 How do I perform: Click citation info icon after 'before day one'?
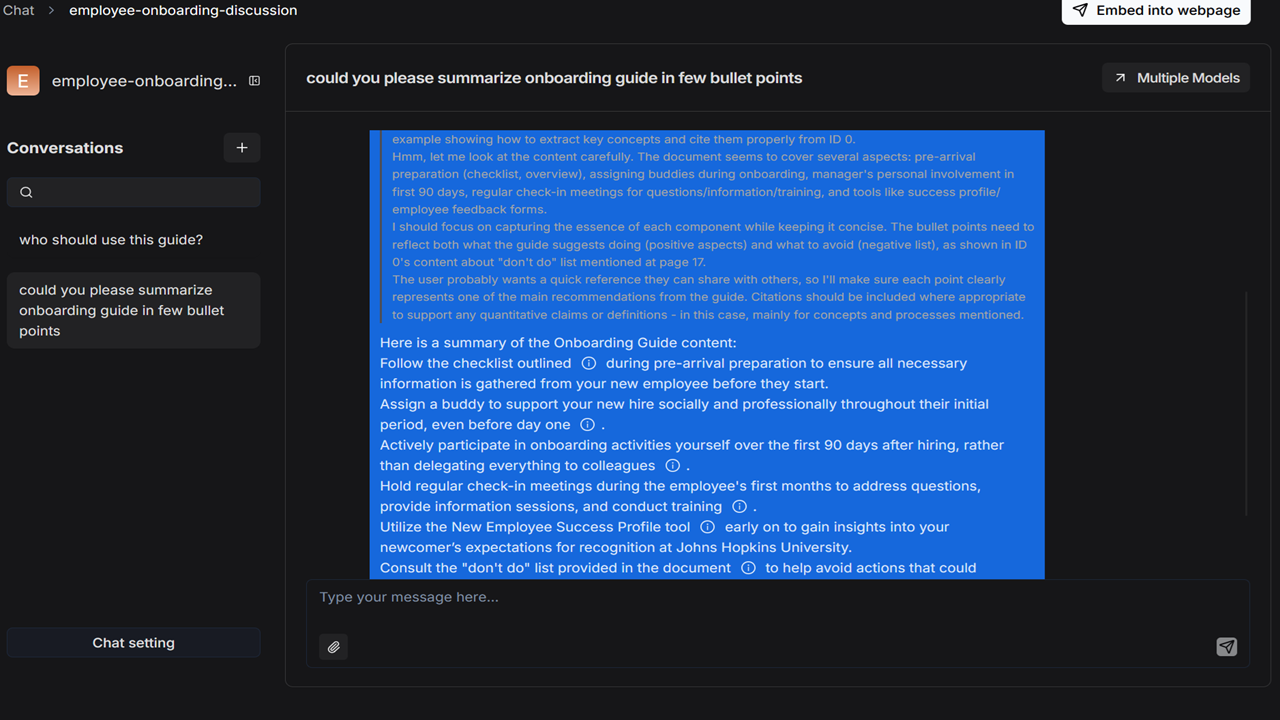point(587,424)
